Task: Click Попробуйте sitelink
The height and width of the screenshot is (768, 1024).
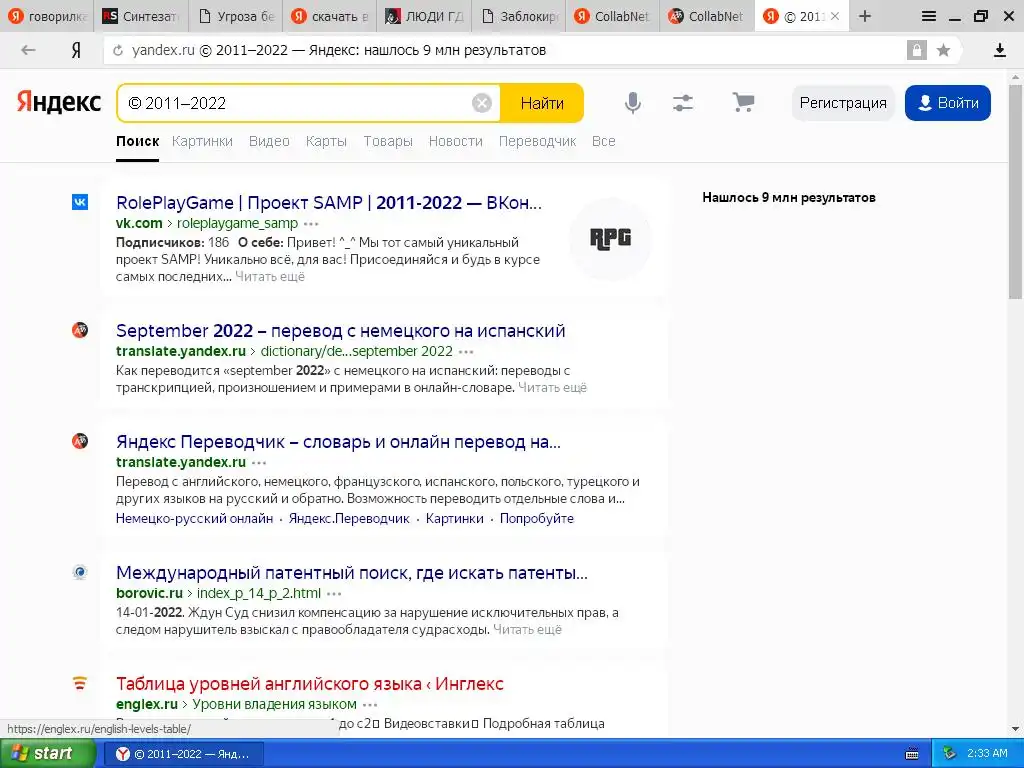Action: pos(537,519)
